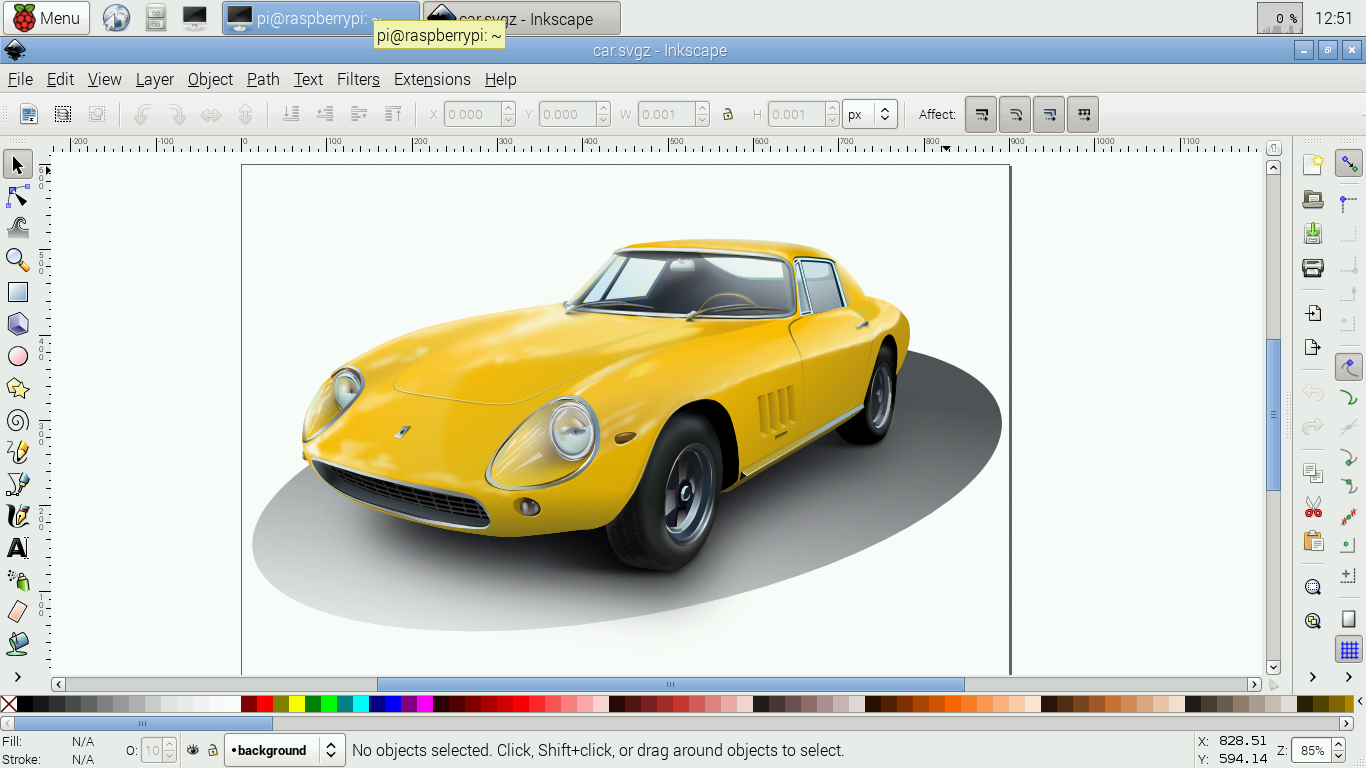This screenshot has width=1366, height=768.
Task: Click the Cut scissors icon
Action: (1313, 507)
